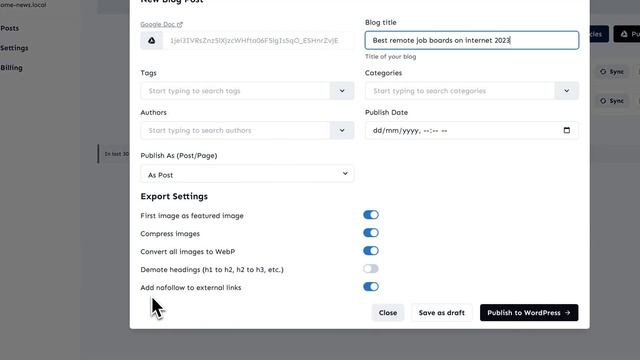640x360 pixels.
Task: Open the Publish Date calendar picker icon
Action: pyautogui.click(x=567, y=130)
